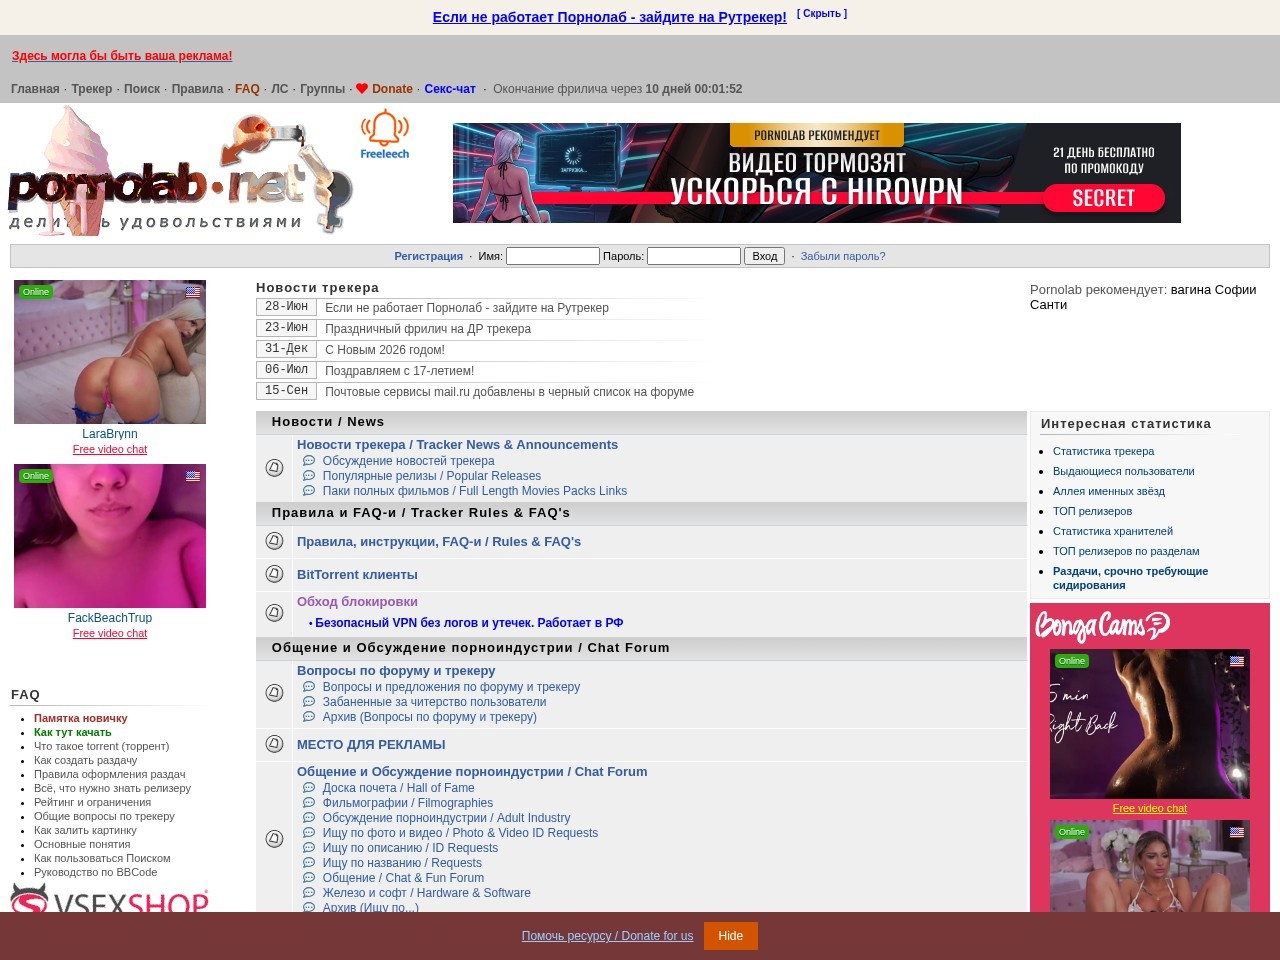The image size is (1280, 960).
Task: Open Поиск in the top navigation
Action: tap(142, 89)
